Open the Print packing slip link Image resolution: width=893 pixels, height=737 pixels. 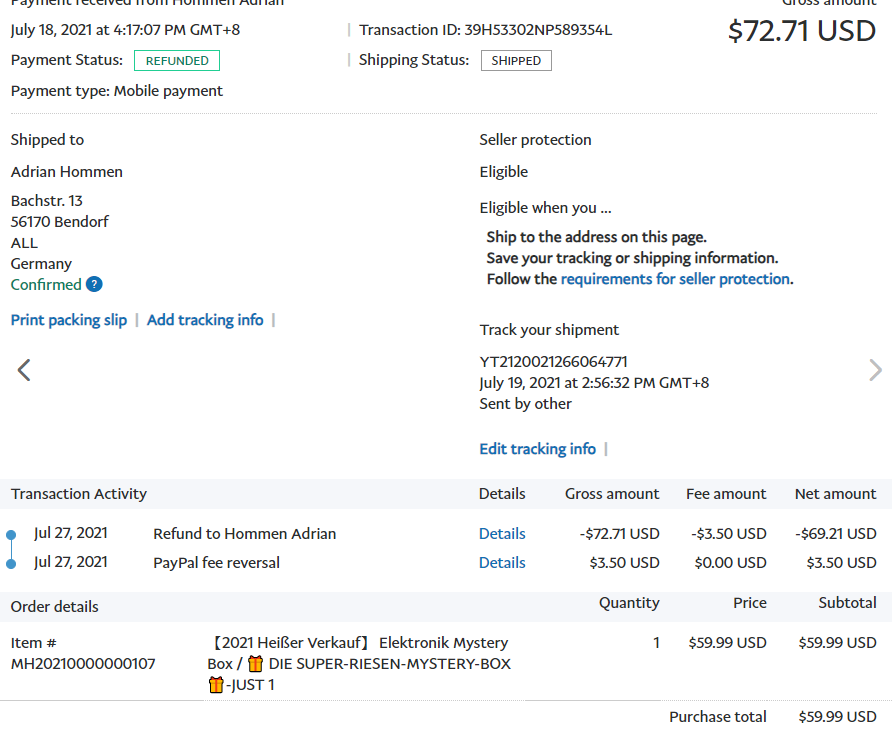[69, 320]
